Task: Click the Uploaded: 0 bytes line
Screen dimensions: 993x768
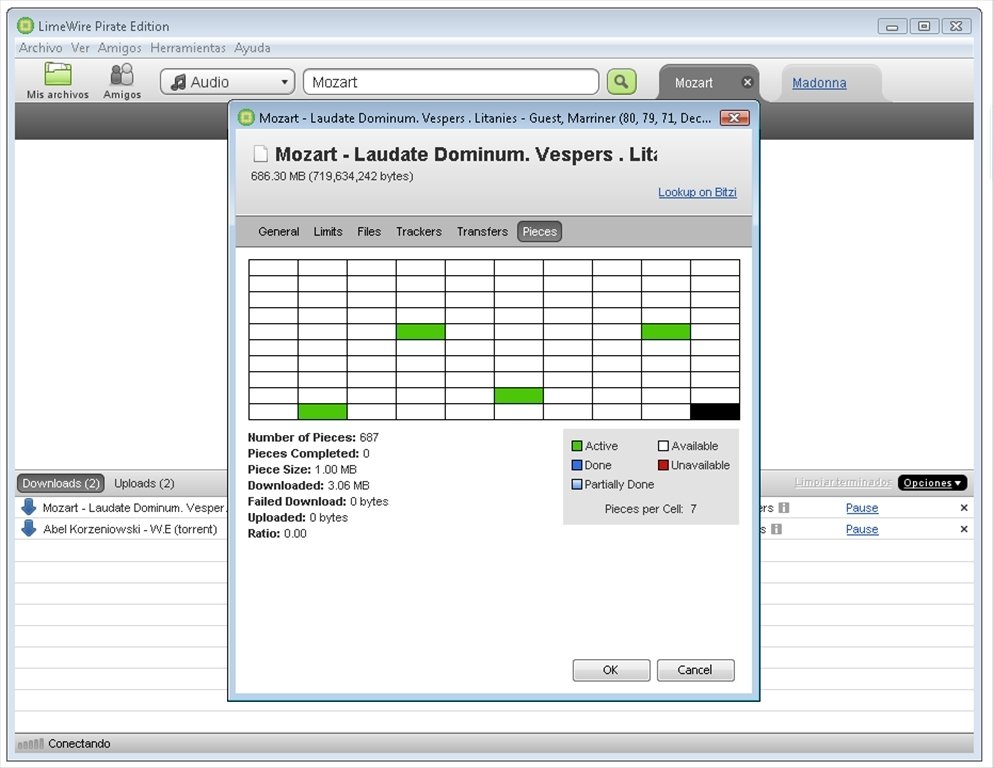Action: [x=298, y=518]
